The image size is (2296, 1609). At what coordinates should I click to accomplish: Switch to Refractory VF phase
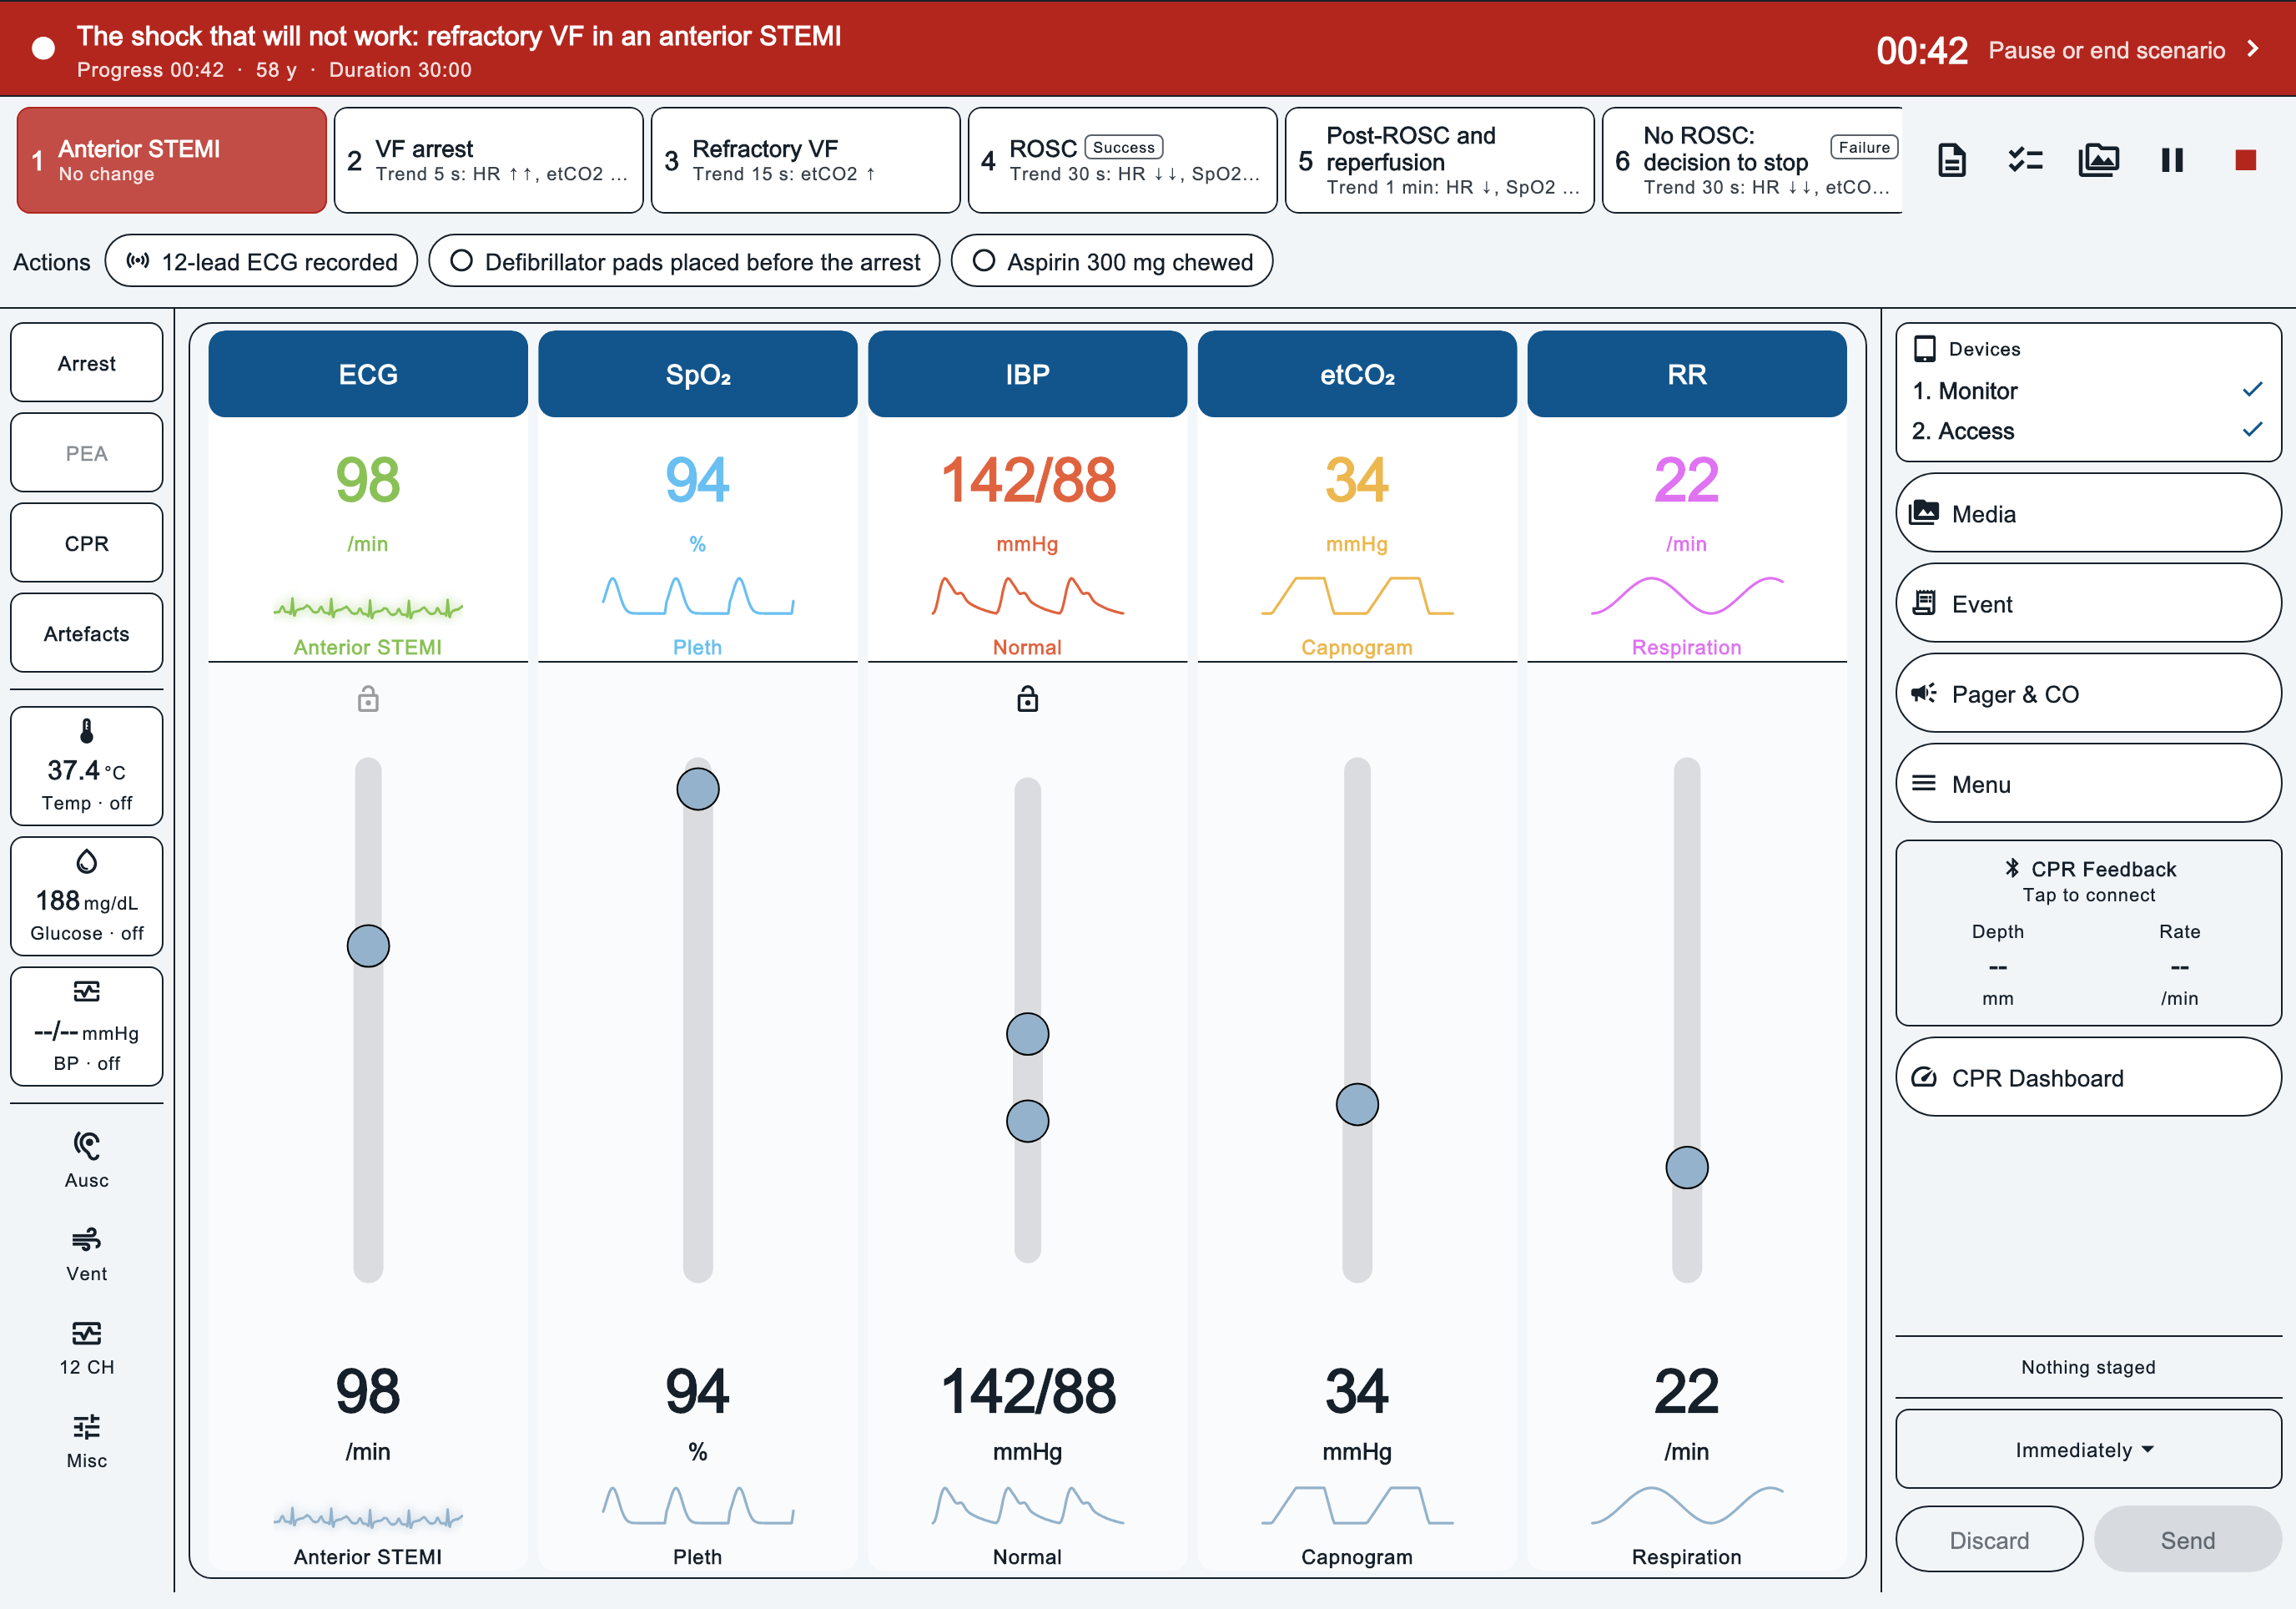pos(805,160)
